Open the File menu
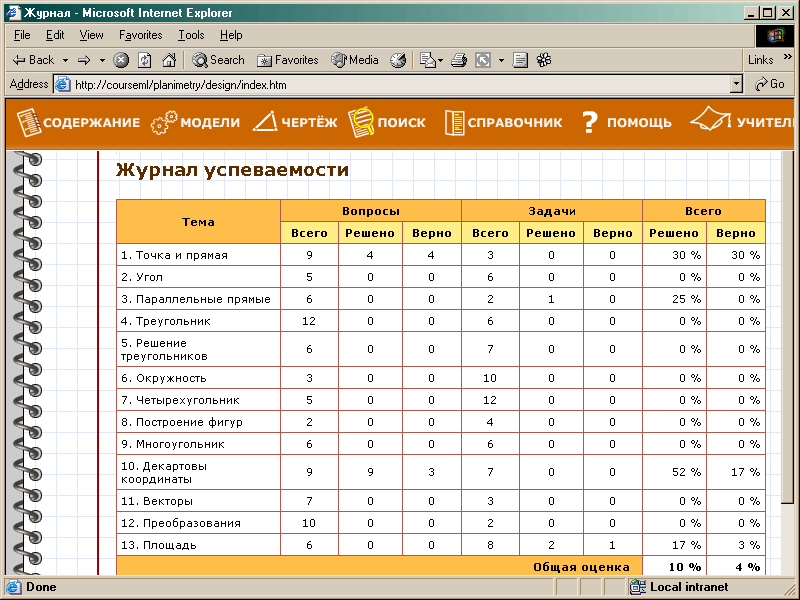The image size is (800, 600). point(22,35)
